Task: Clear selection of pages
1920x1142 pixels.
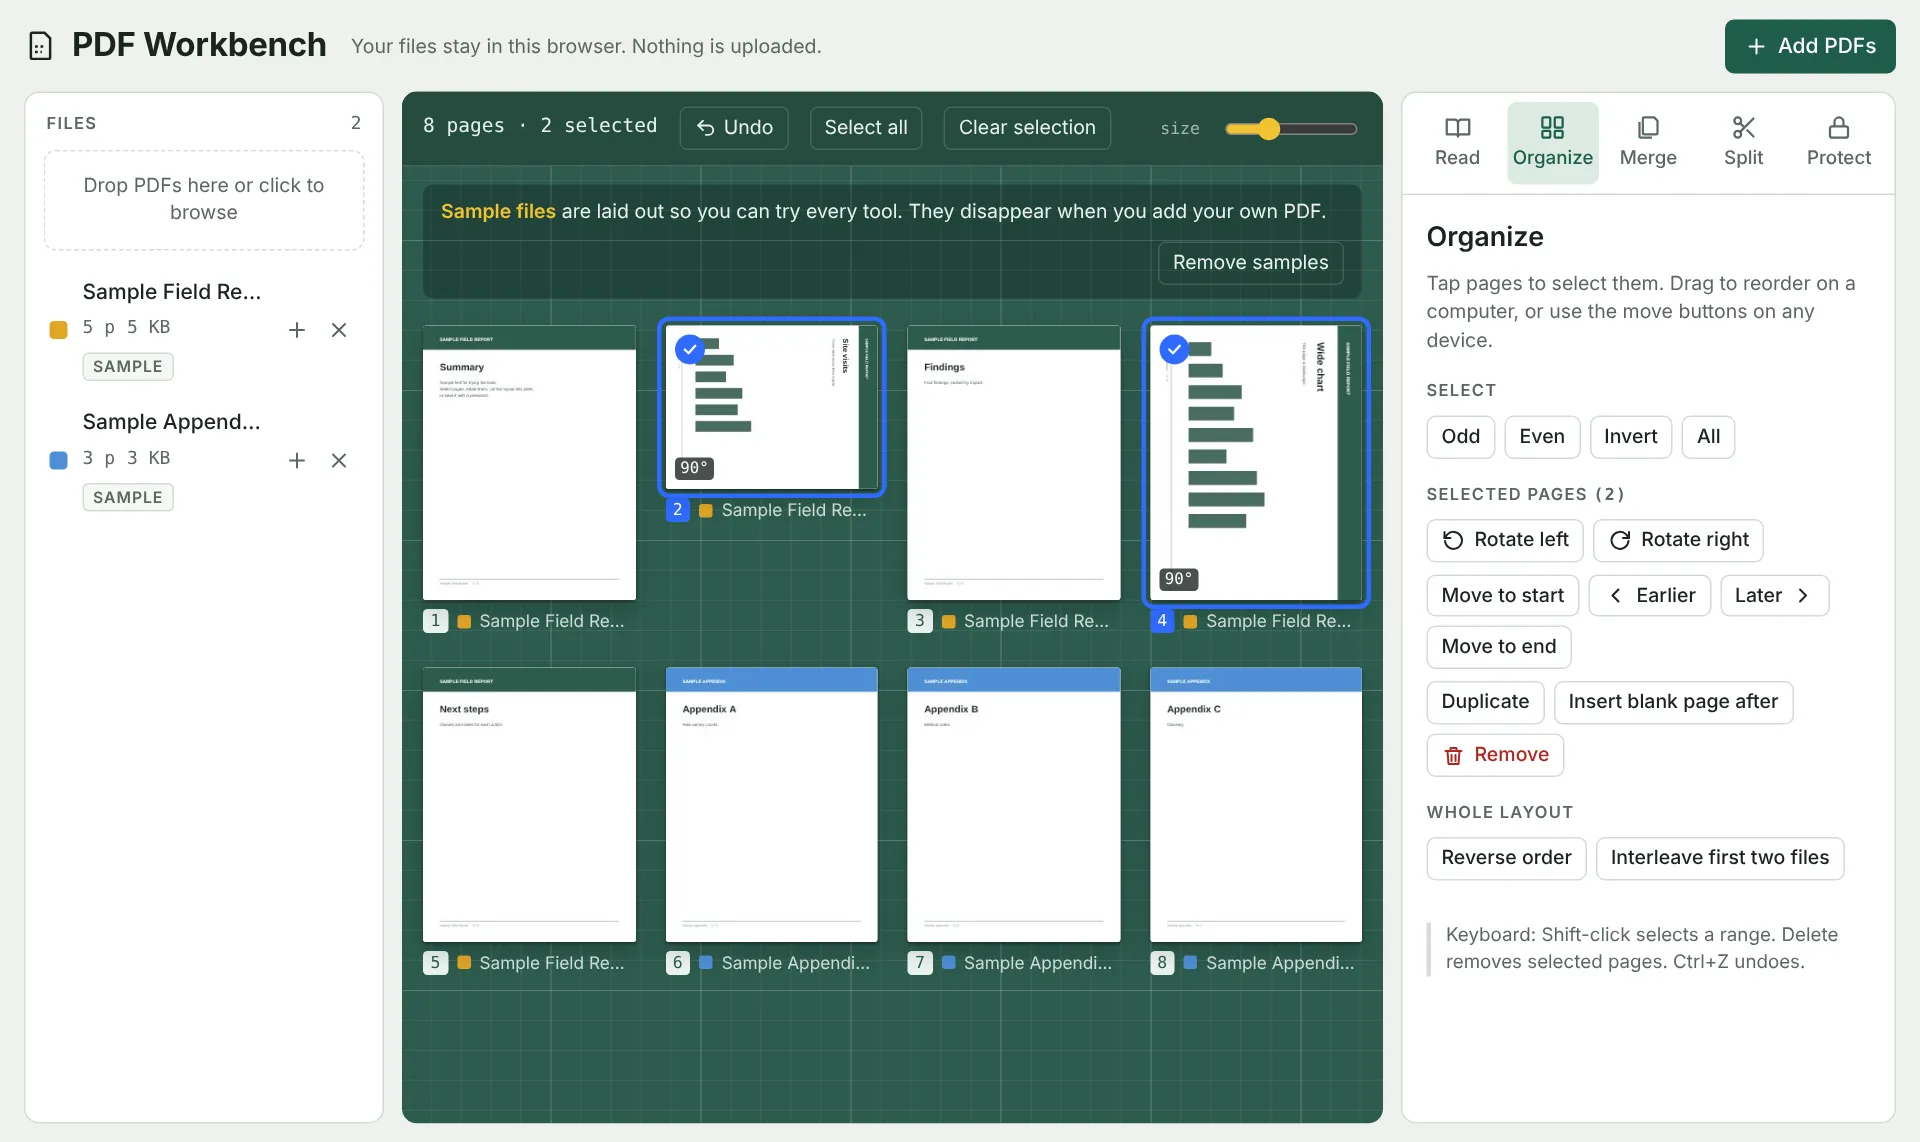Action: 1027,128
